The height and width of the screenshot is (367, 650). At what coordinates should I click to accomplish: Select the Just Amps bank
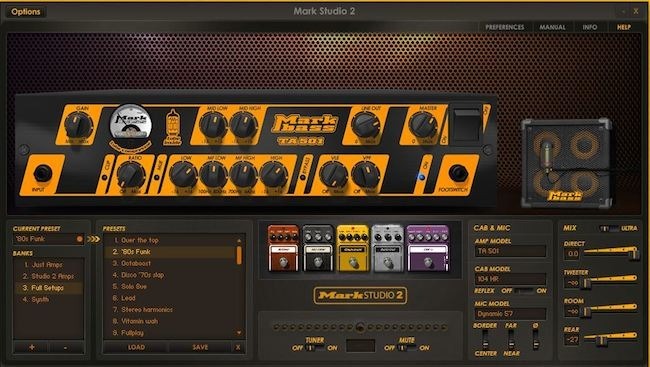(x=49, y=265)
